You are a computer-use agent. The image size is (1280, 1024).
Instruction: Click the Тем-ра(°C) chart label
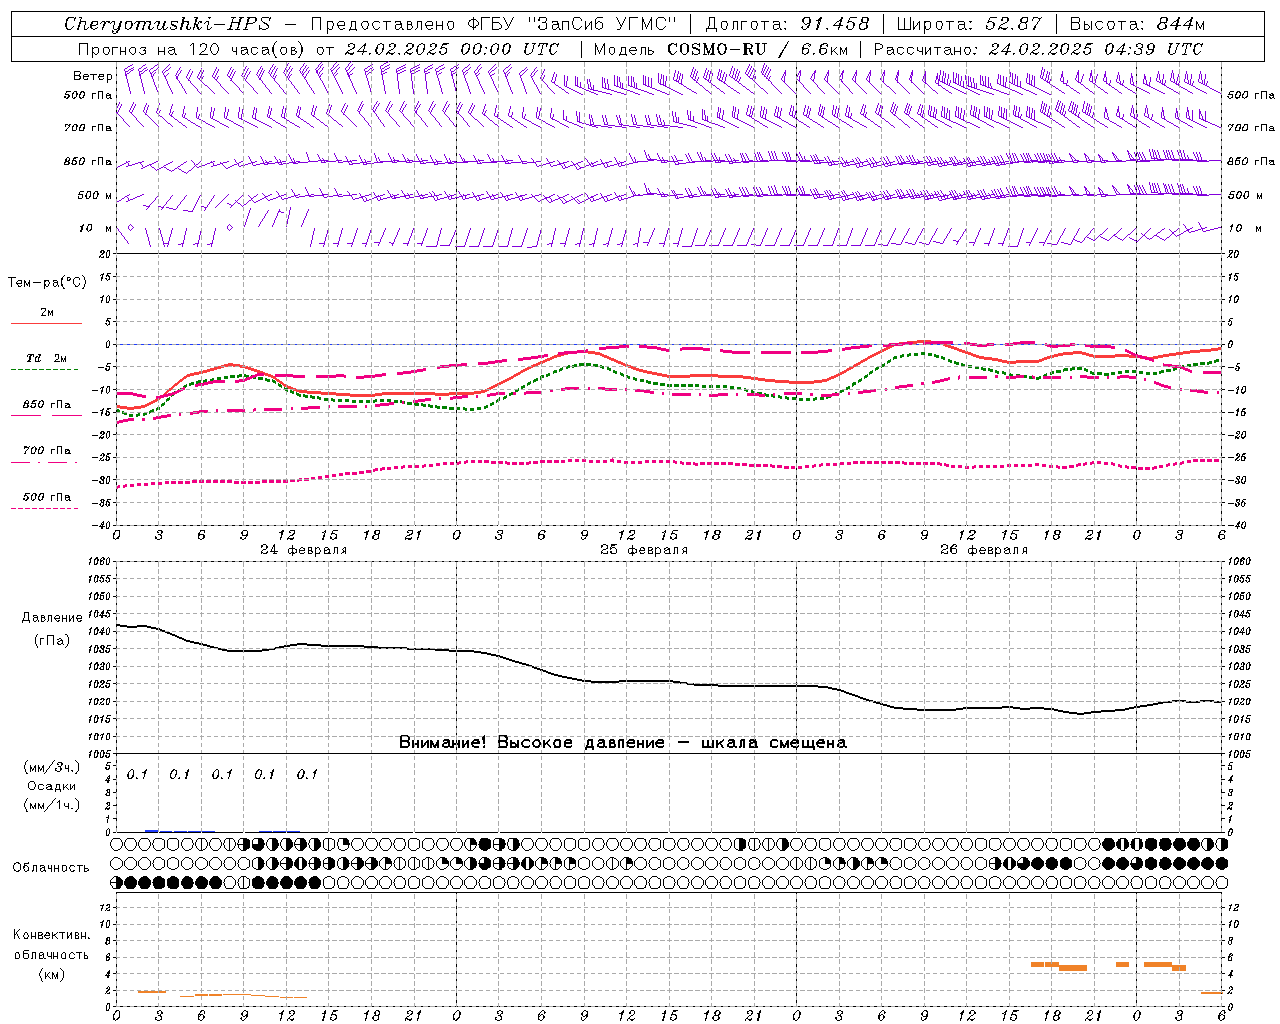tap(47, 283)
